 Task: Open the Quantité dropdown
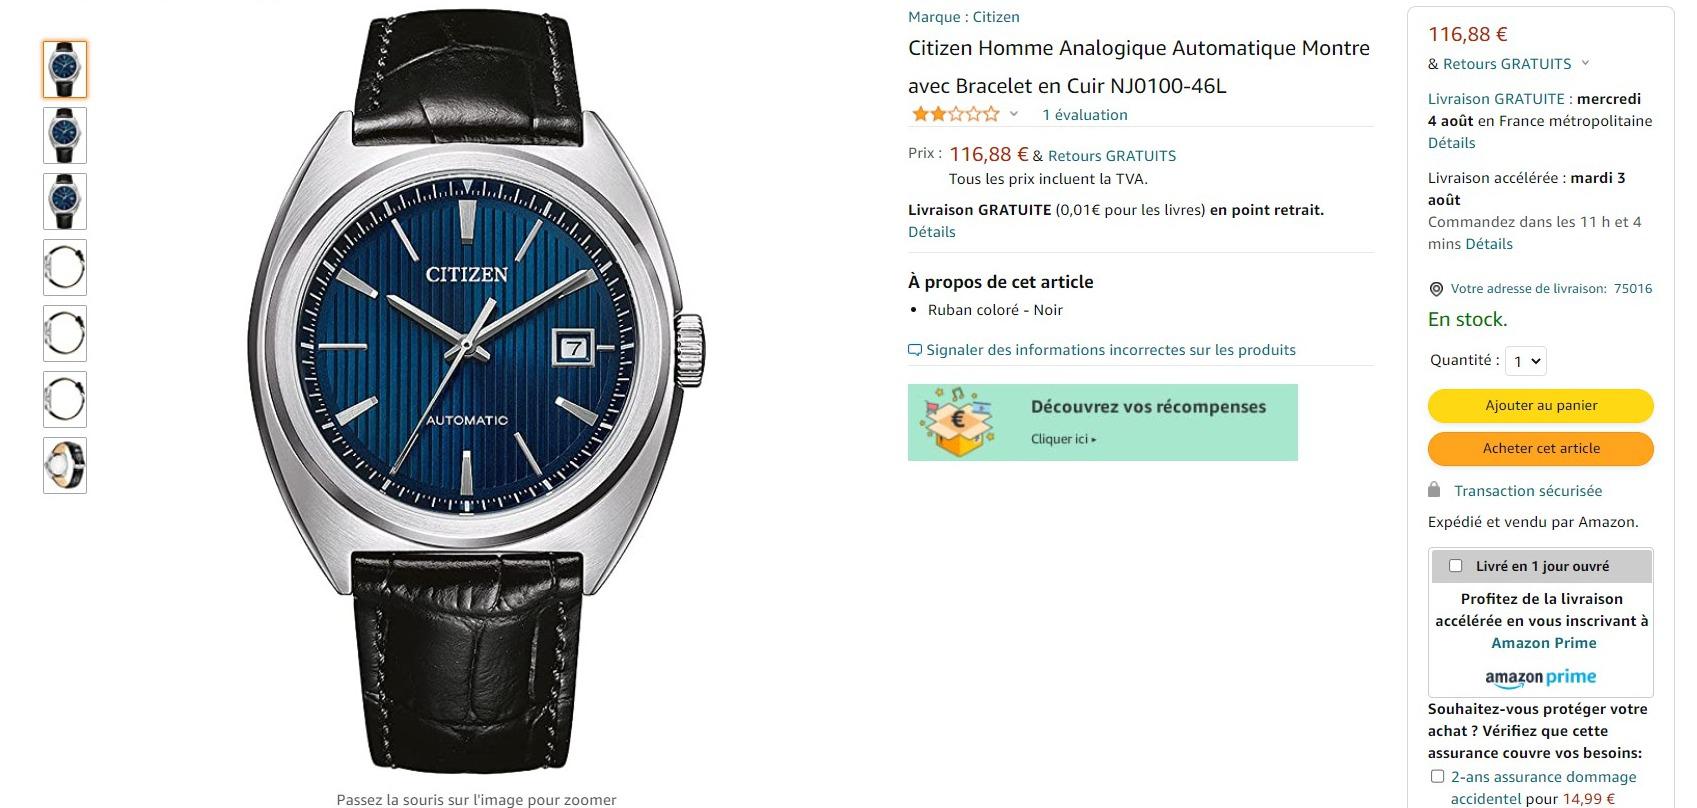click(1526, 361)
